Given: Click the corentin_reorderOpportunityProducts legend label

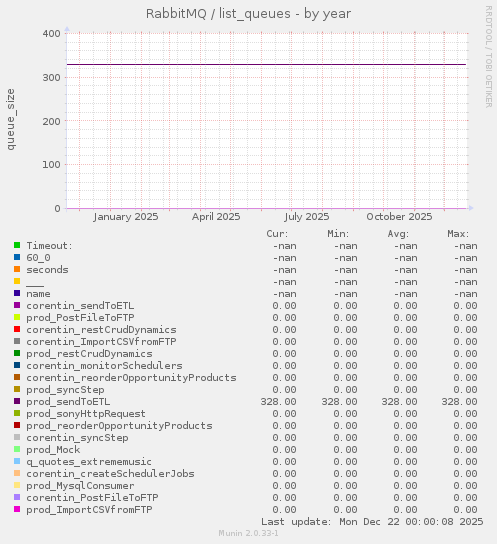Looking at the screenshot, I should [x=131, y=378].
